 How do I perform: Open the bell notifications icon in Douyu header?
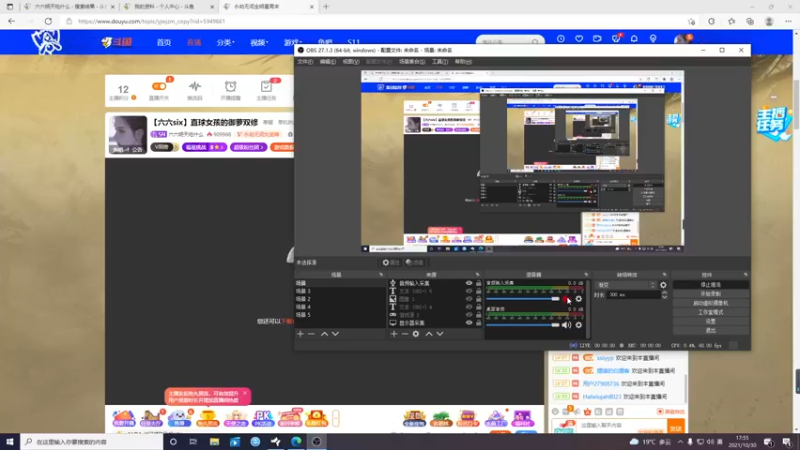pos(634,39)
